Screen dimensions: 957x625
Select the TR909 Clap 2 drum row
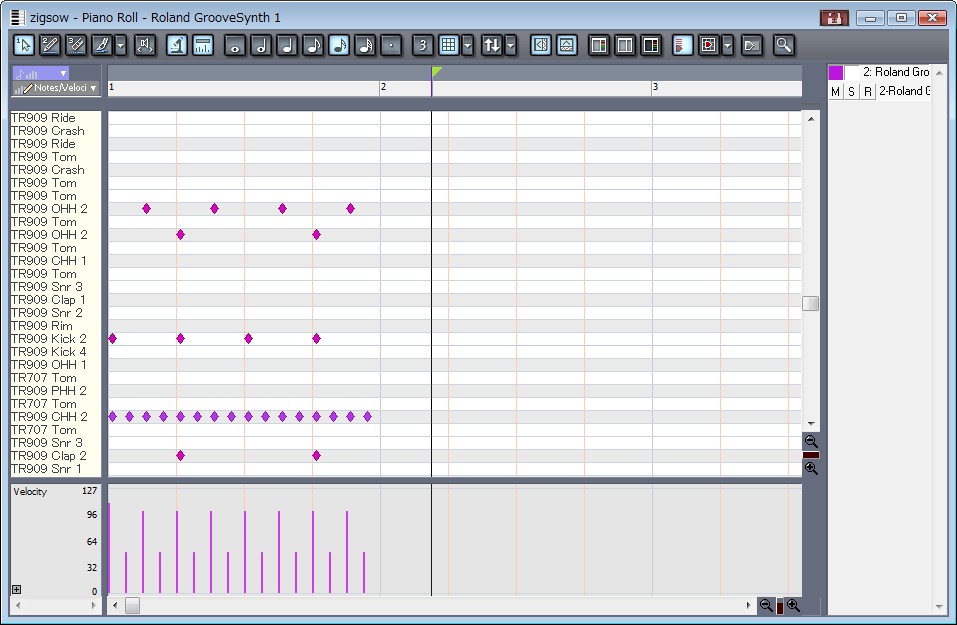[x=48, y=456]
